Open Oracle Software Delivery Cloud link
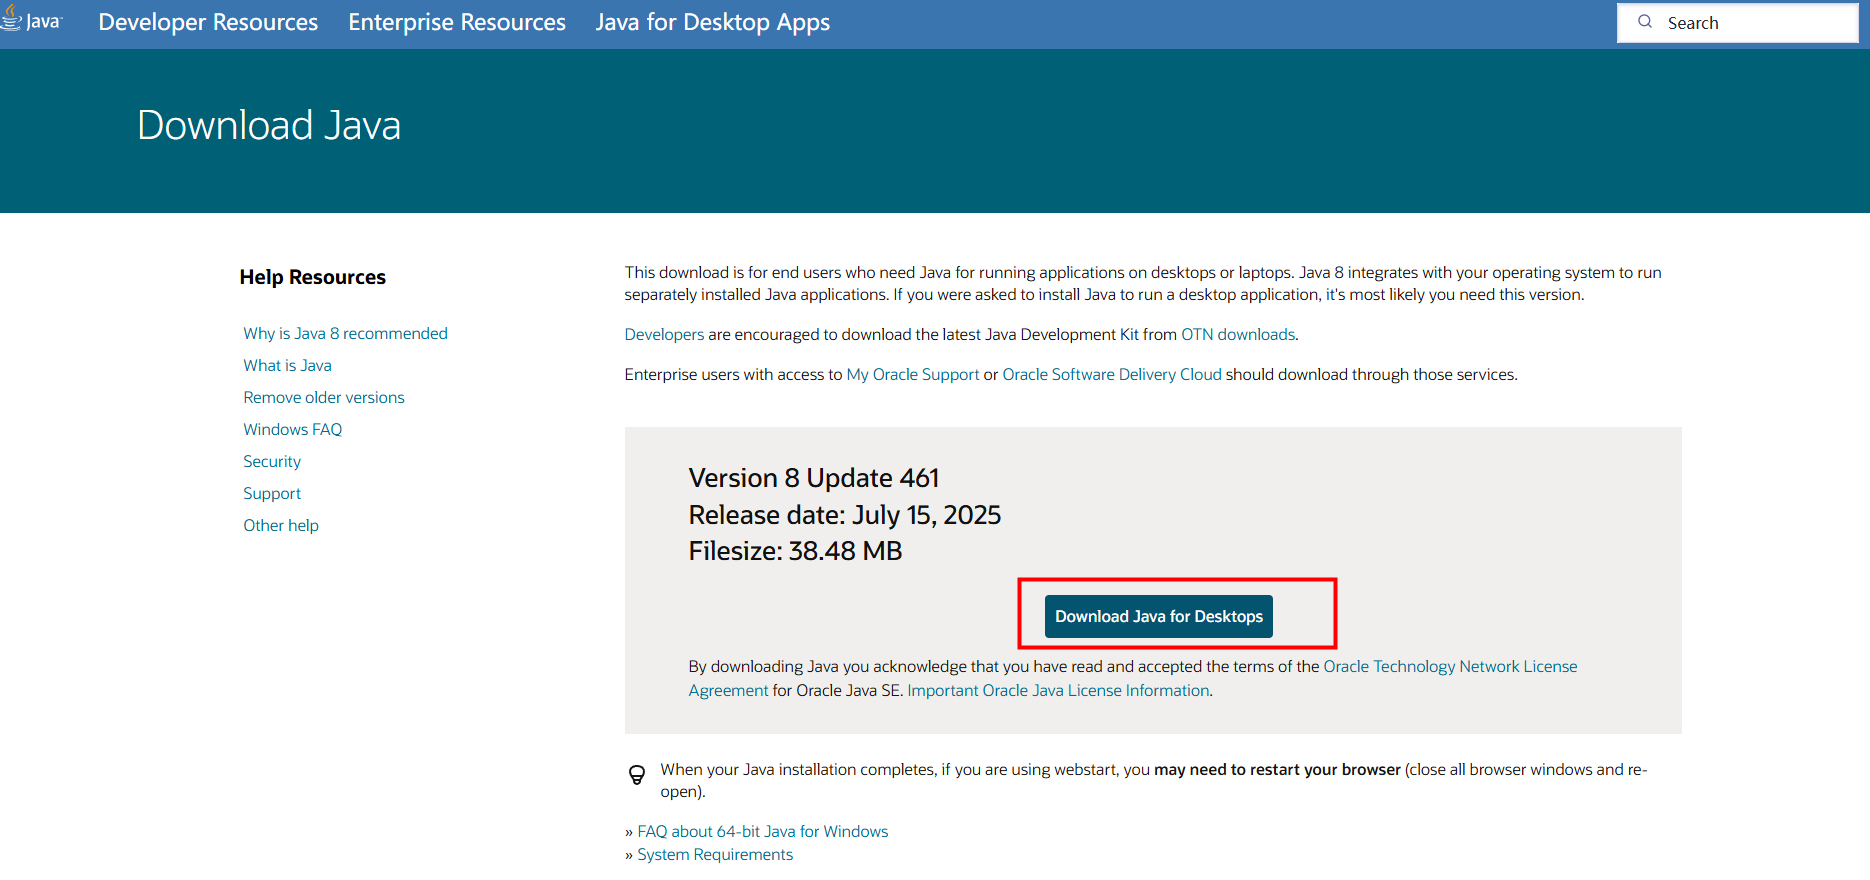The image size is (1870, 880). tap(1112, 374)
